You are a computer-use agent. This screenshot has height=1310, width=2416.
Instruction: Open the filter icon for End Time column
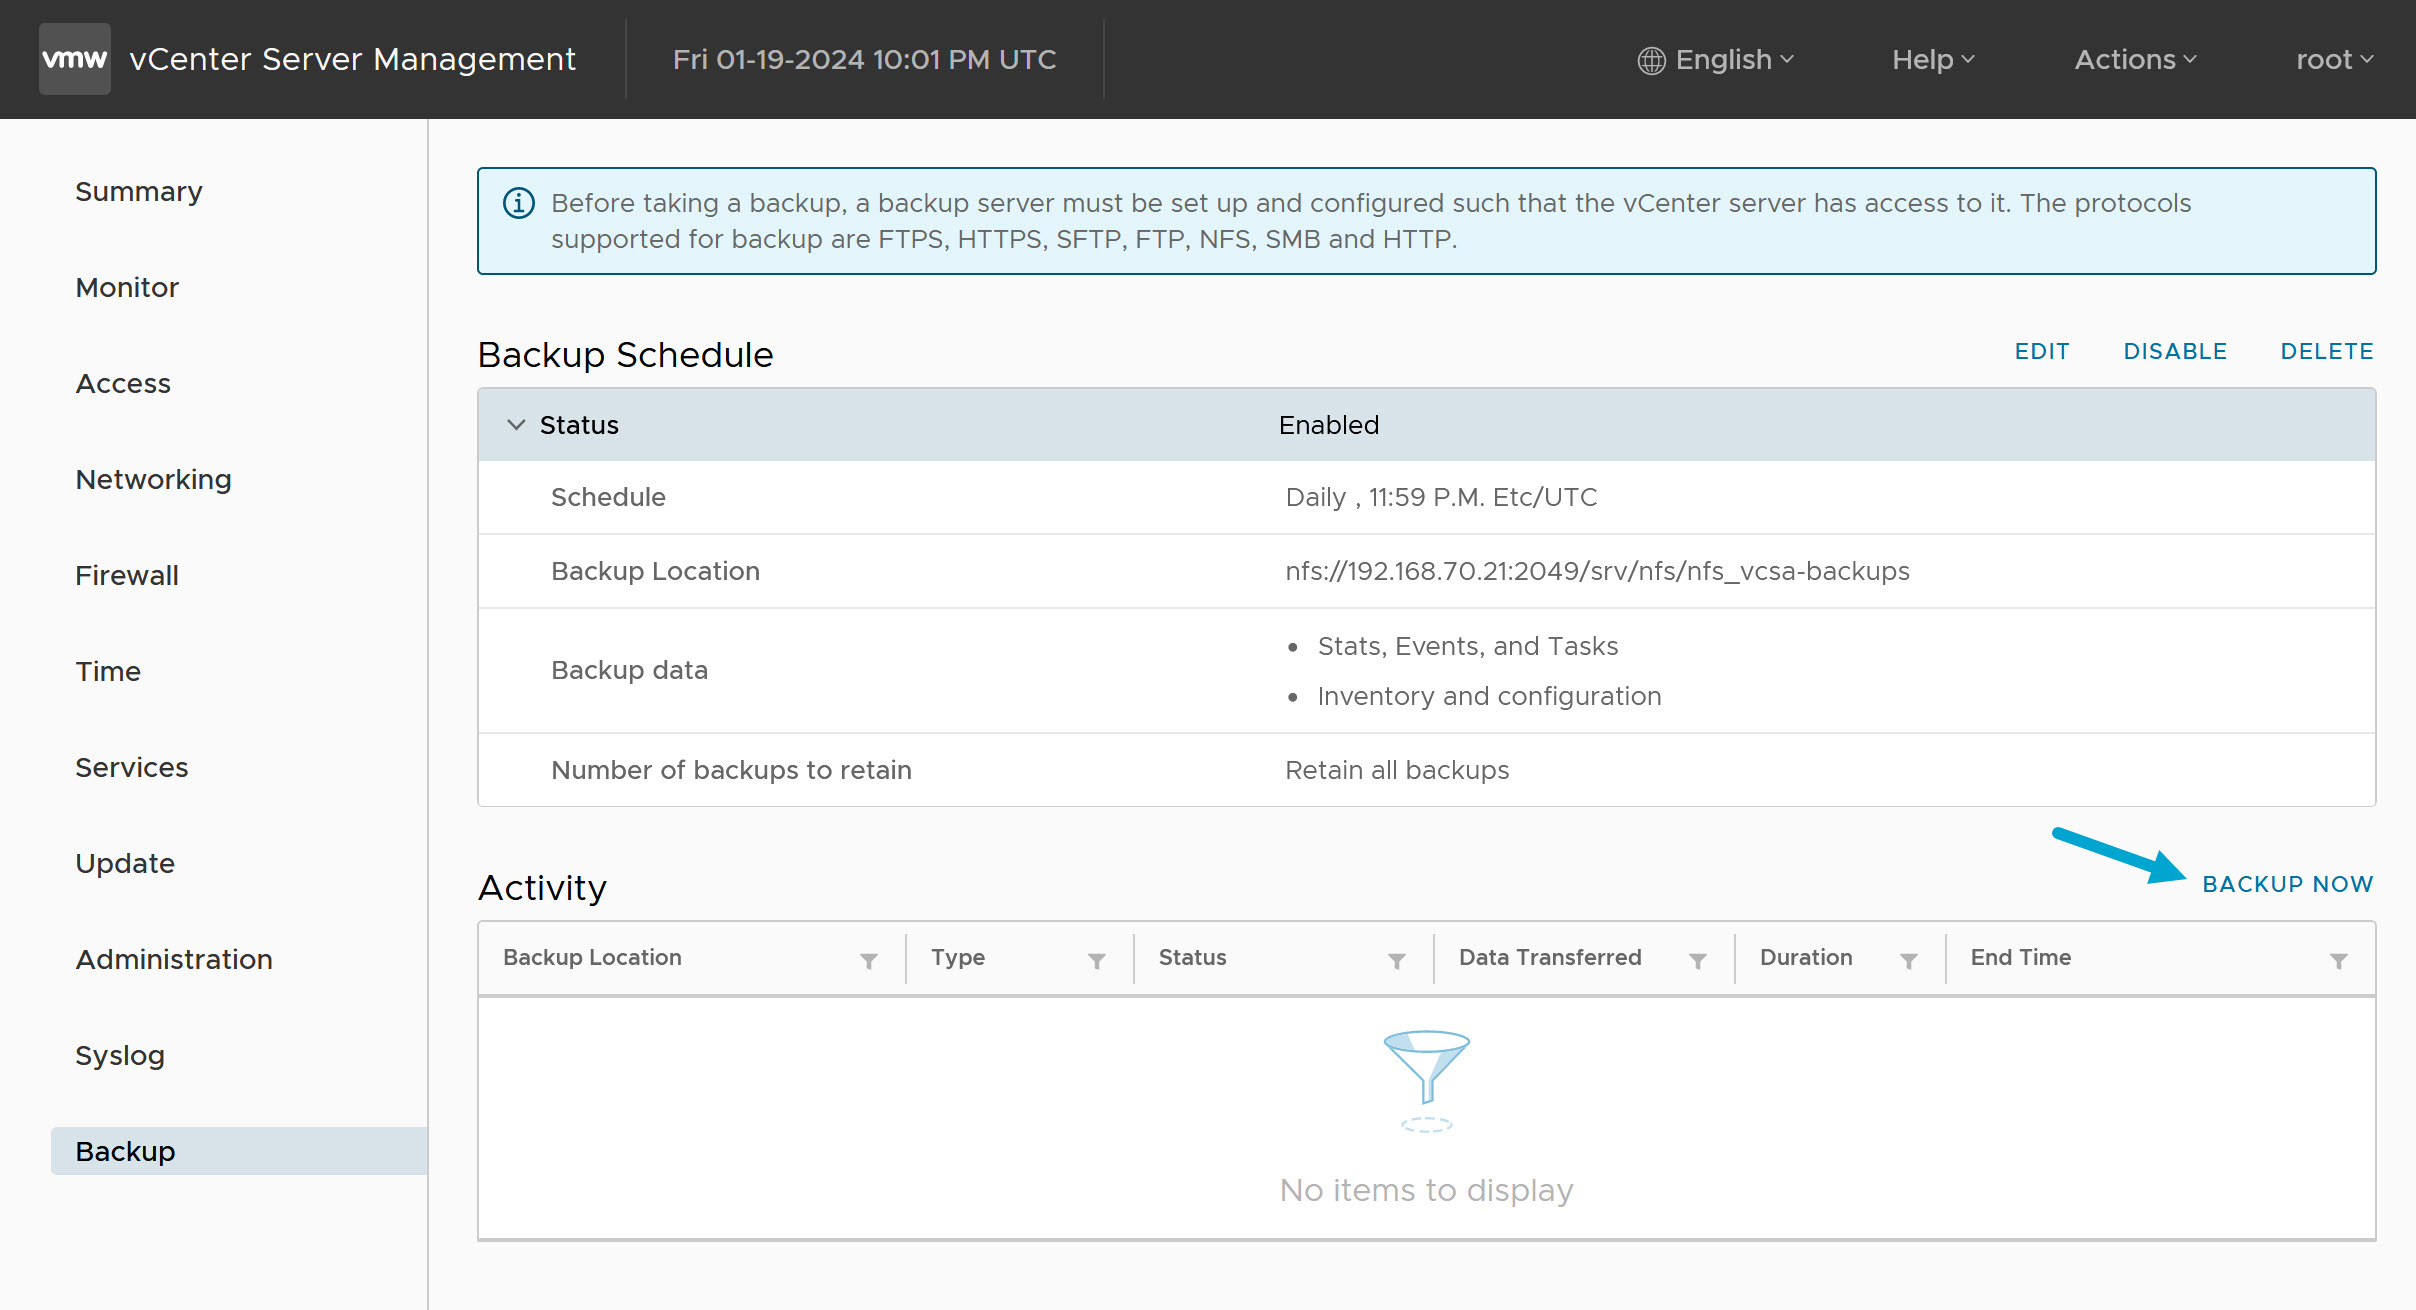point(2338,958)
